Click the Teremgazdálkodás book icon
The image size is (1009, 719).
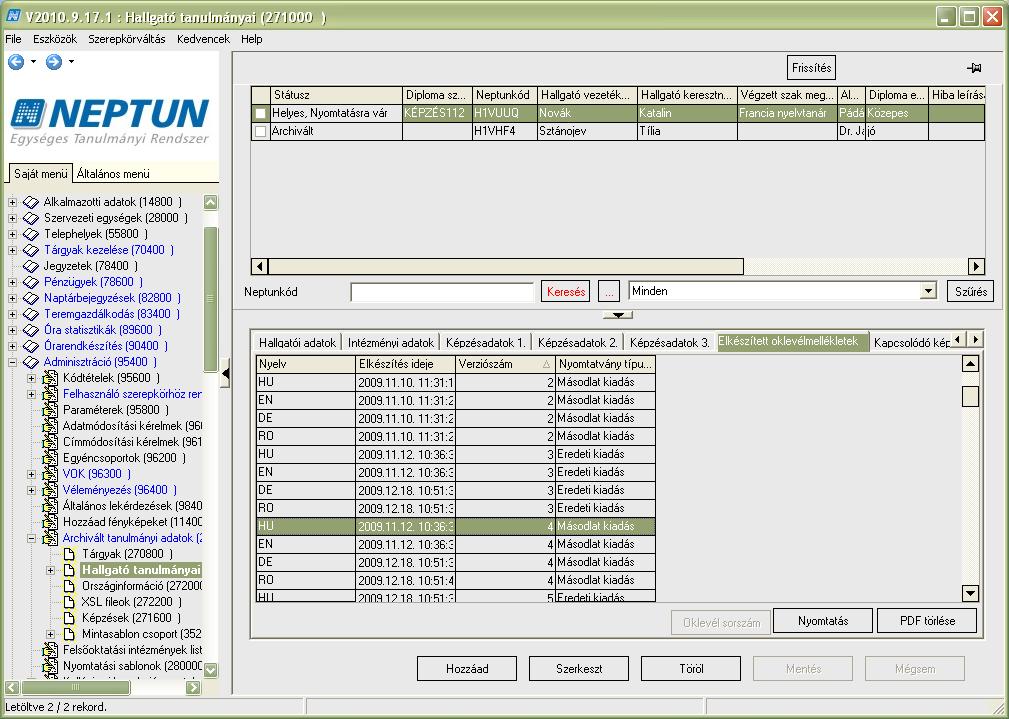[x=30, y=314]
